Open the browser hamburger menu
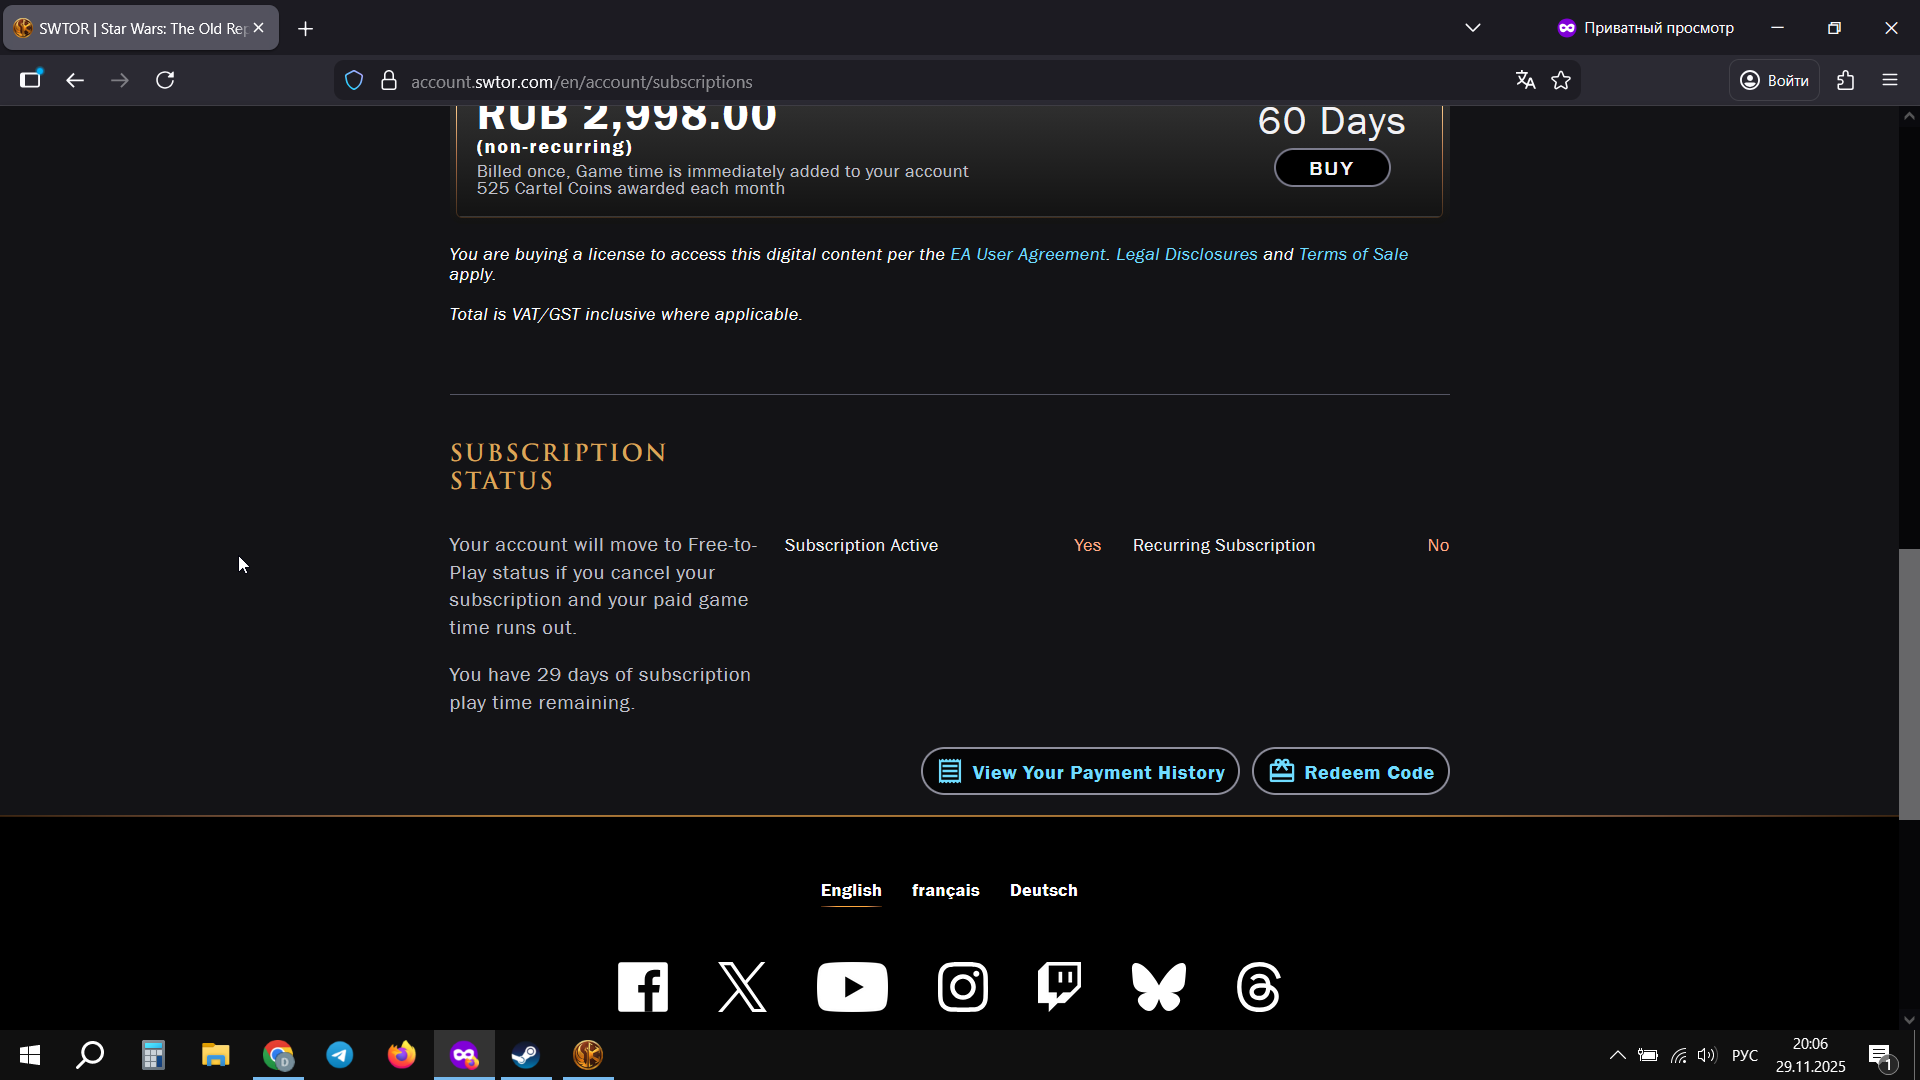1920x1080 pixels. (1890, 81)
